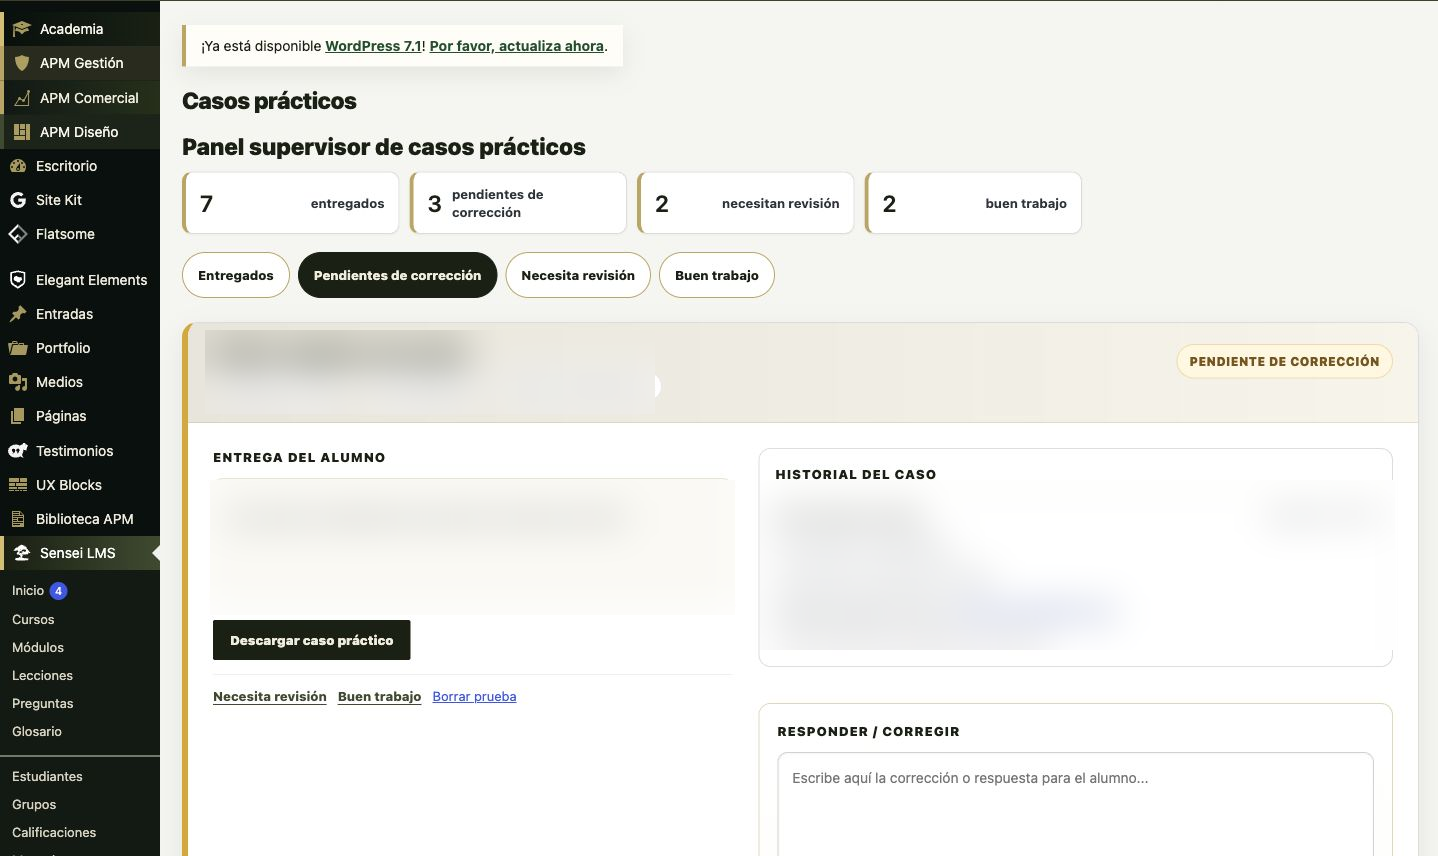Download with Descargar caso práctico button

[x=312, y=640]
